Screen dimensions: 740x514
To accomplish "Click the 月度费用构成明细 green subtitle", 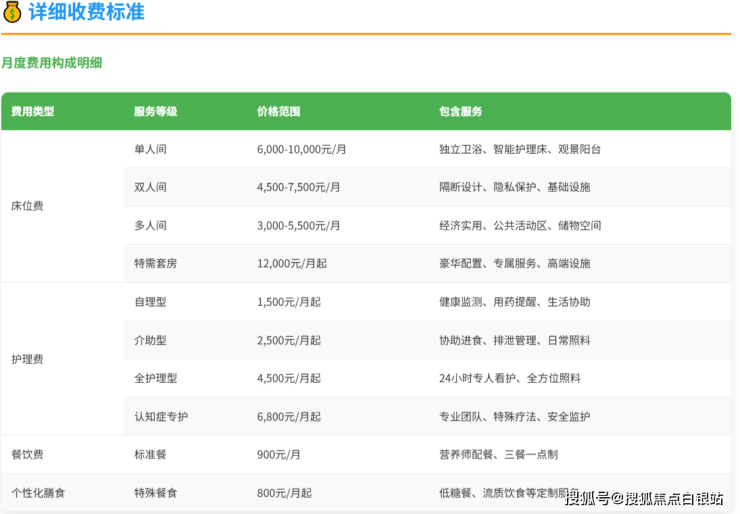I will [52, 63].
